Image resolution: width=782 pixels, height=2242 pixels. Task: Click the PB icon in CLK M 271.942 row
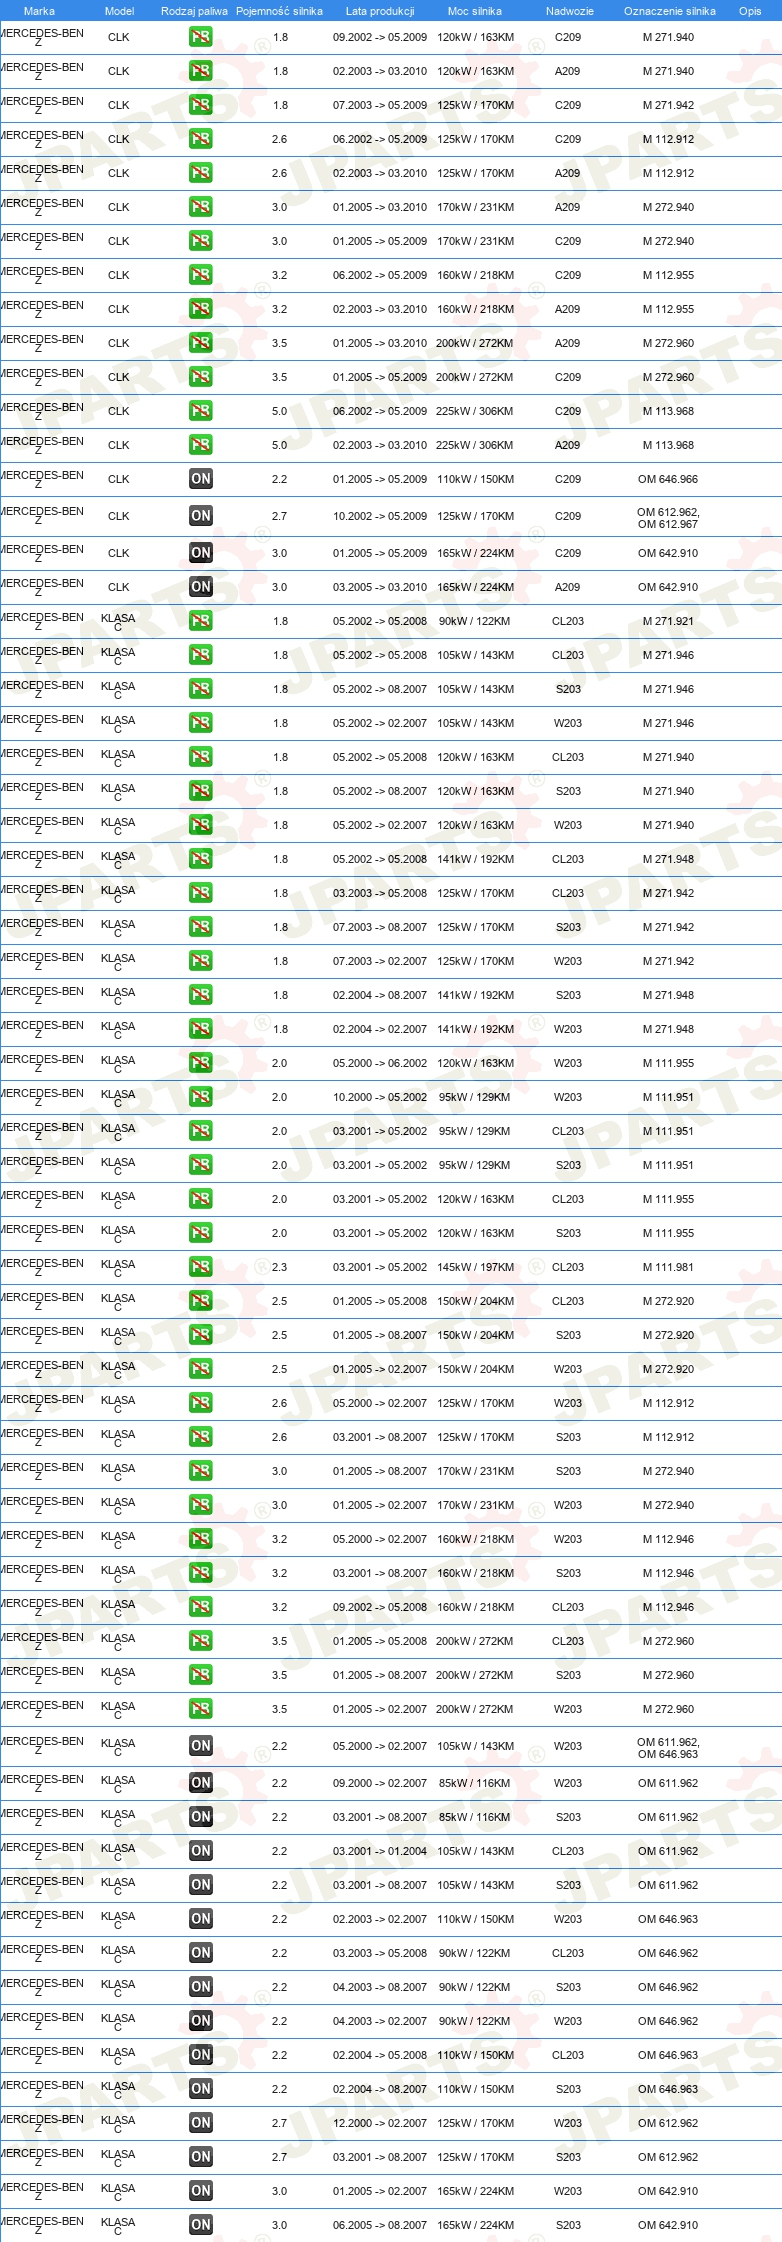tap(201, 105)
